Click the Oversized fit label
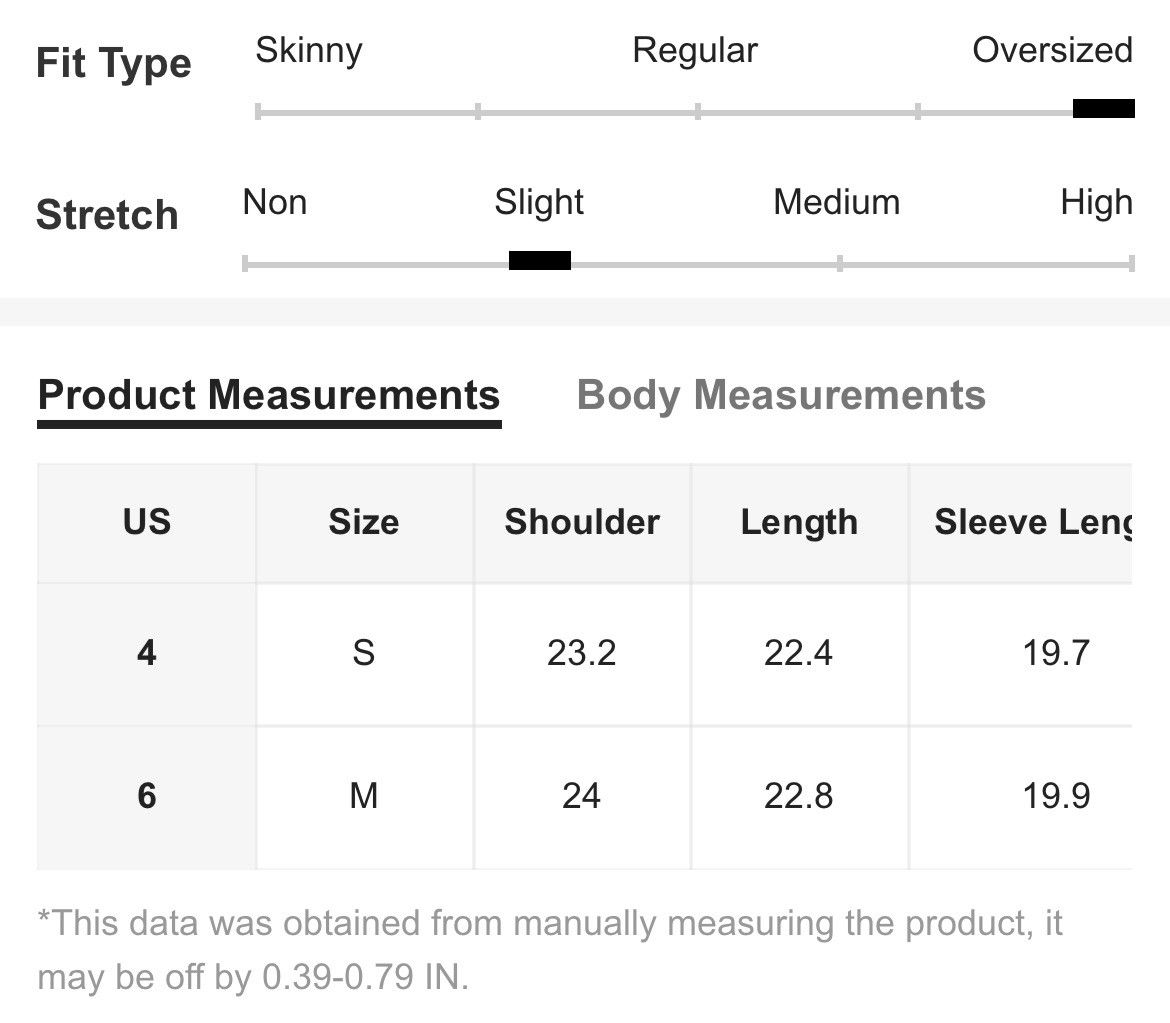The image size is (1170, 1023). pyautogui.click(x=1052, y=51)
